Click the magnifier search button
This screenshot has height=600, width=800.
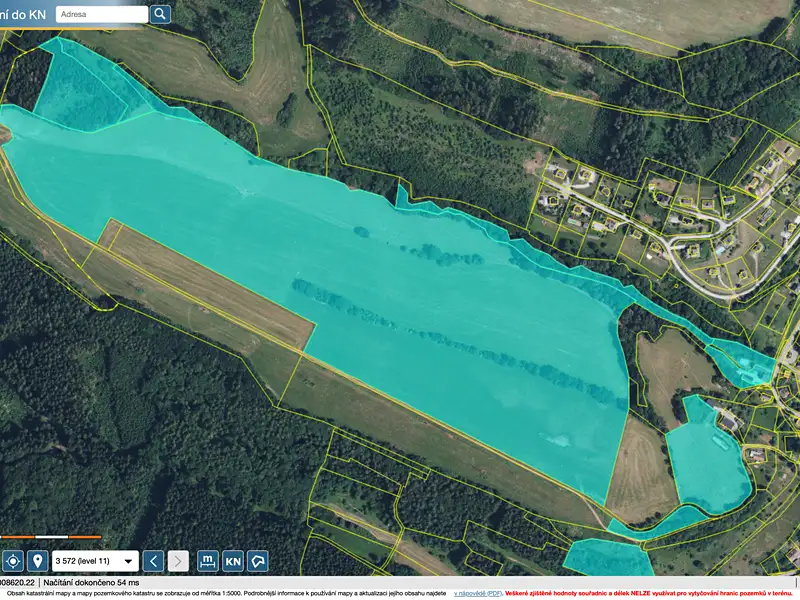click(160, 14)
